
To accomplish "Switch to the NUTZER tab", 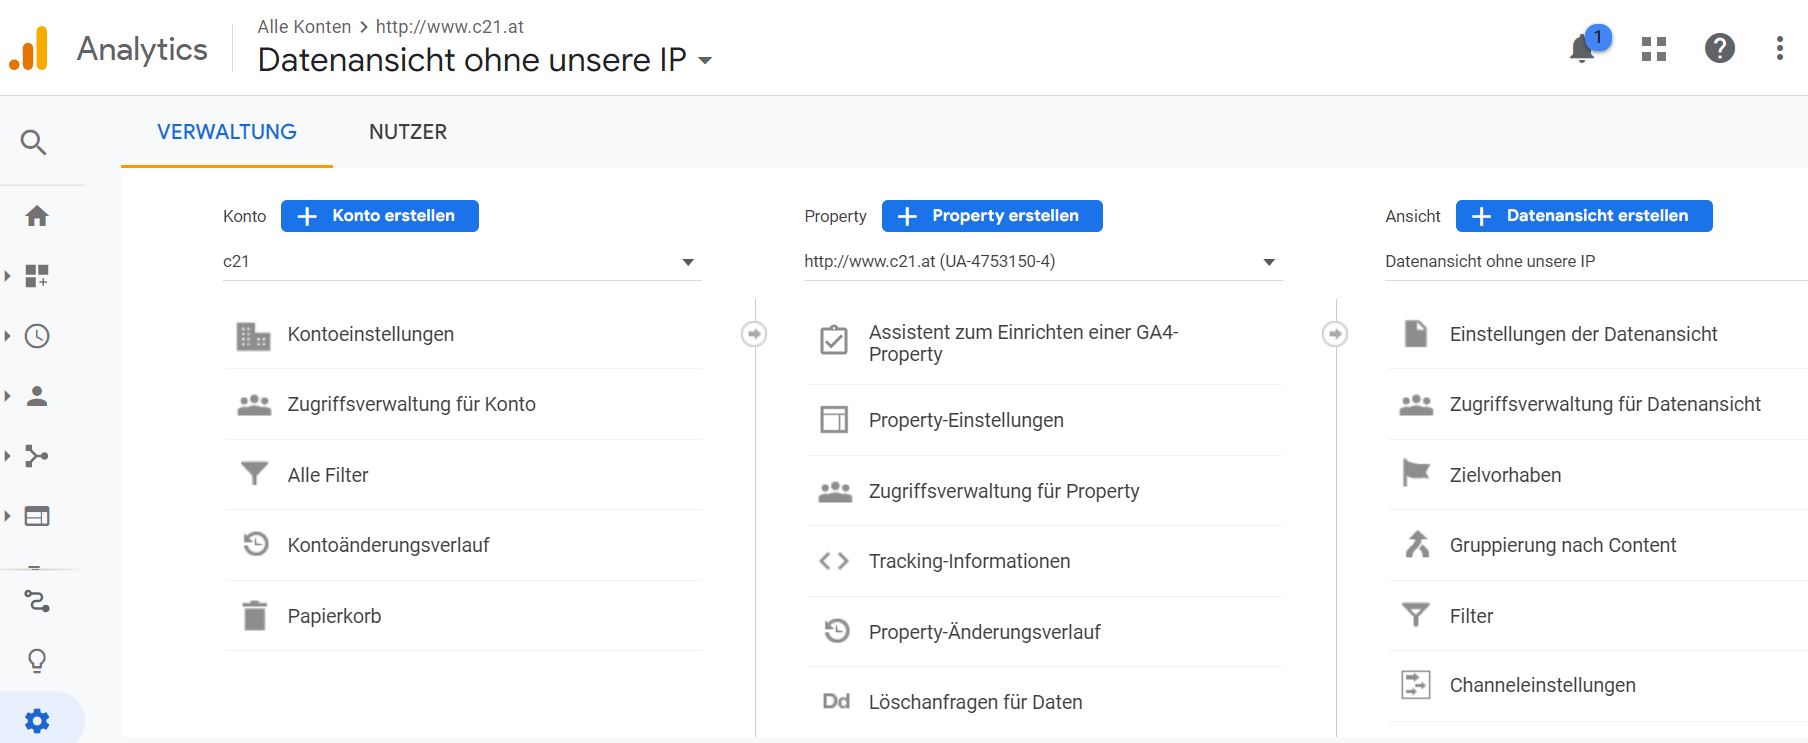I will tap(408, 132).
